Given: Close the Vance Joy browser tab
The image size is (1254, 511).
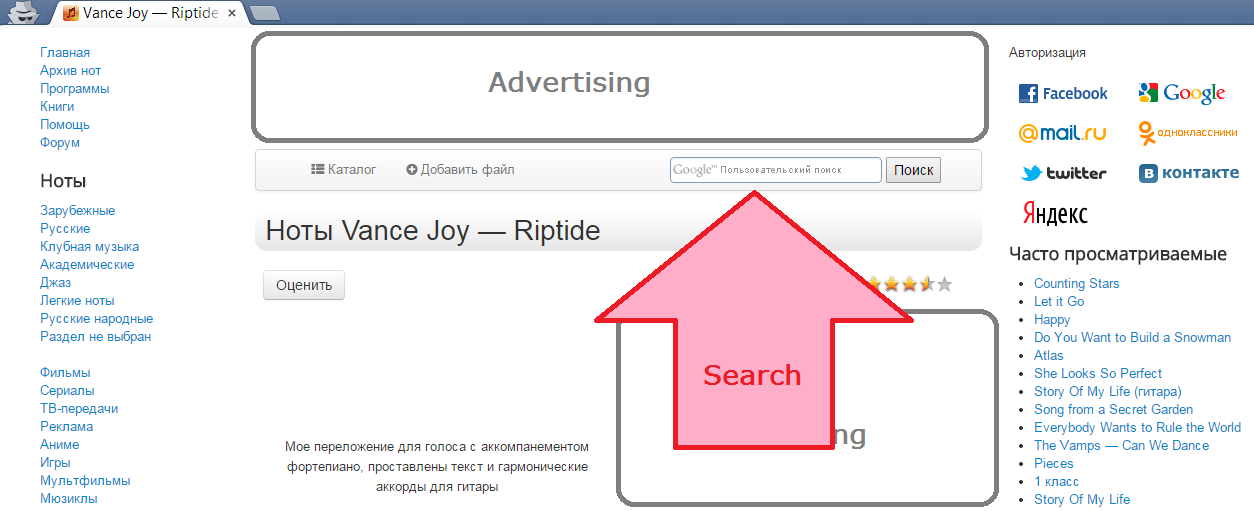Looking at the screenshot, I should (233, 14).
